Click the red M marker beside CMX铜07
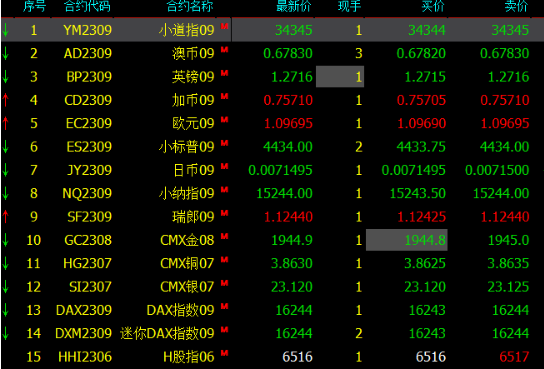Image resolution: width=544 pixels, height=369 pixels. pos(224,259)
